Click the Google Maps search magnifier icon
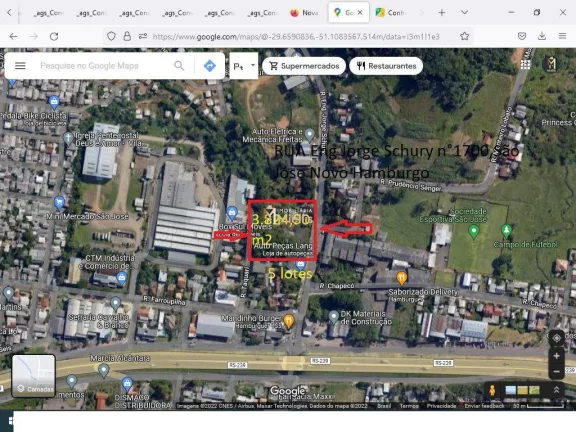Screen dimensions: 576x432 click(179, 66)
